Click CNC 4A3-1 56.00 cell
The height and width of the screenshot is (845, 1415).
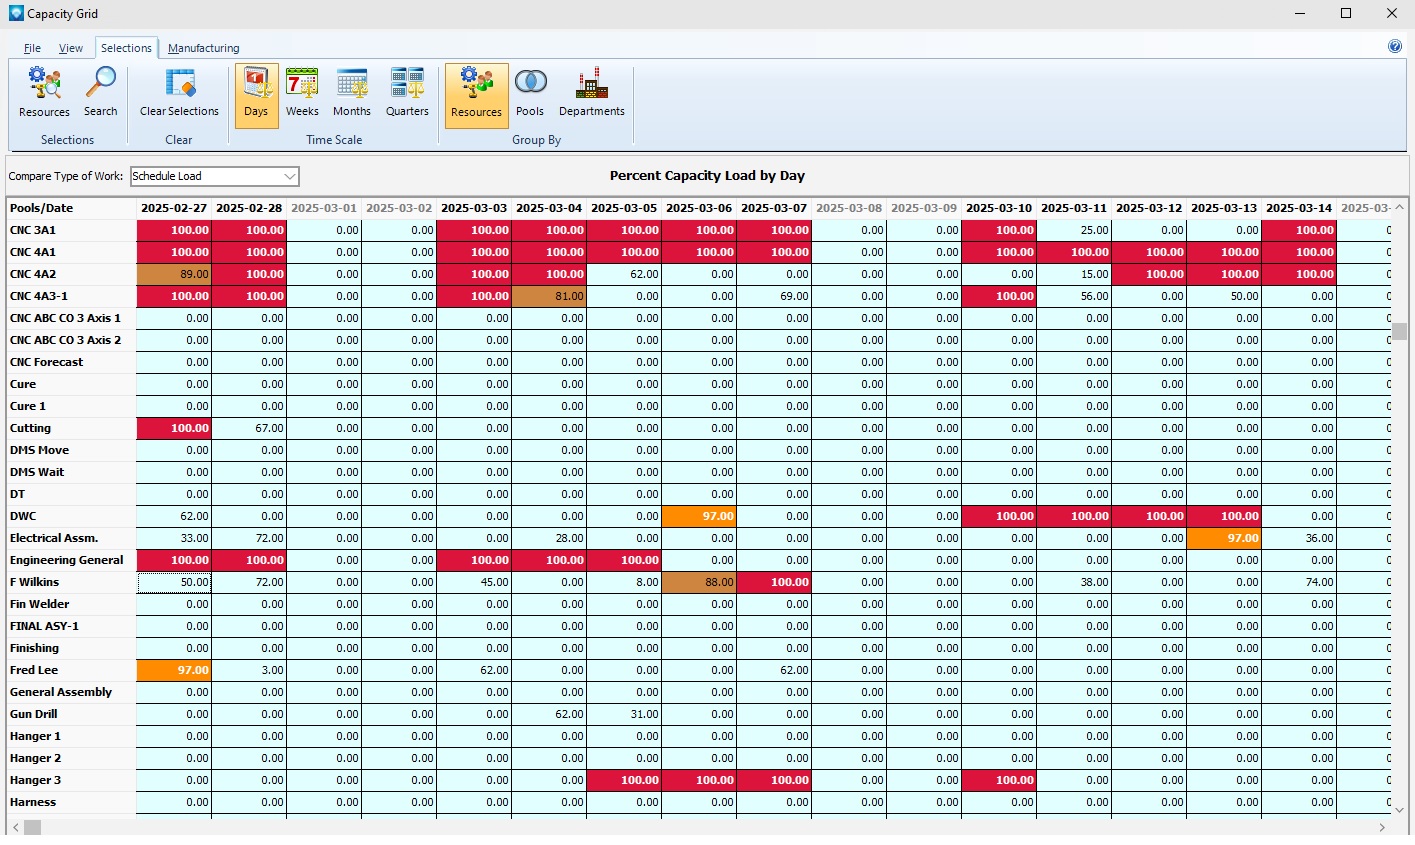tap(1074, 296)
